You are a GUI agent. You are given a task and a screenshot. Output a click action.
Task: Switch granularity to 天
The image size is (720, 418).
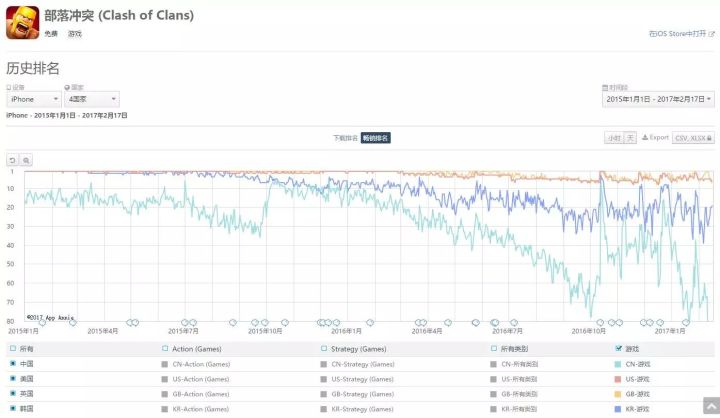coord(630,138)
